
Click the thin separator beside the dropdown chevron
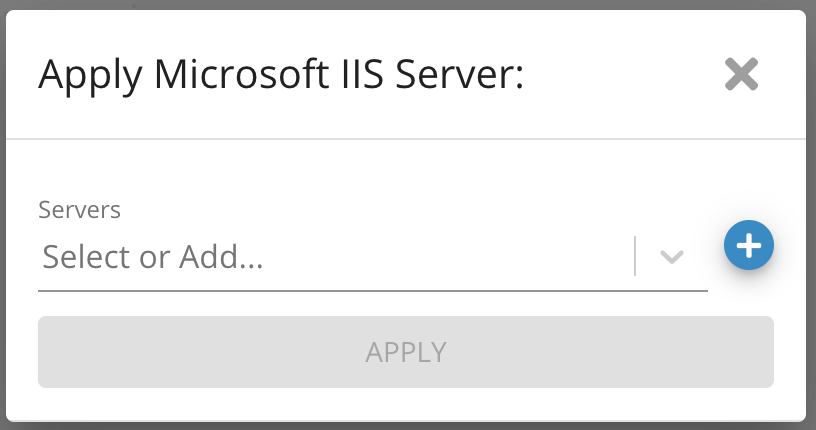pos(635,257)
